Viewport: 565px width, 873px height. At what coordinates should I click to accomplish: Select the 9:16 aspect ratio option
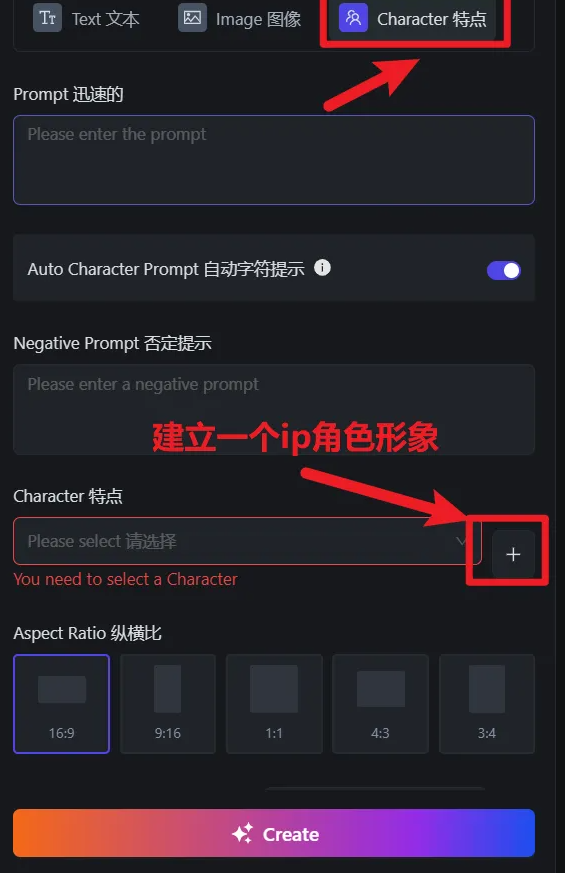point(168,704)
